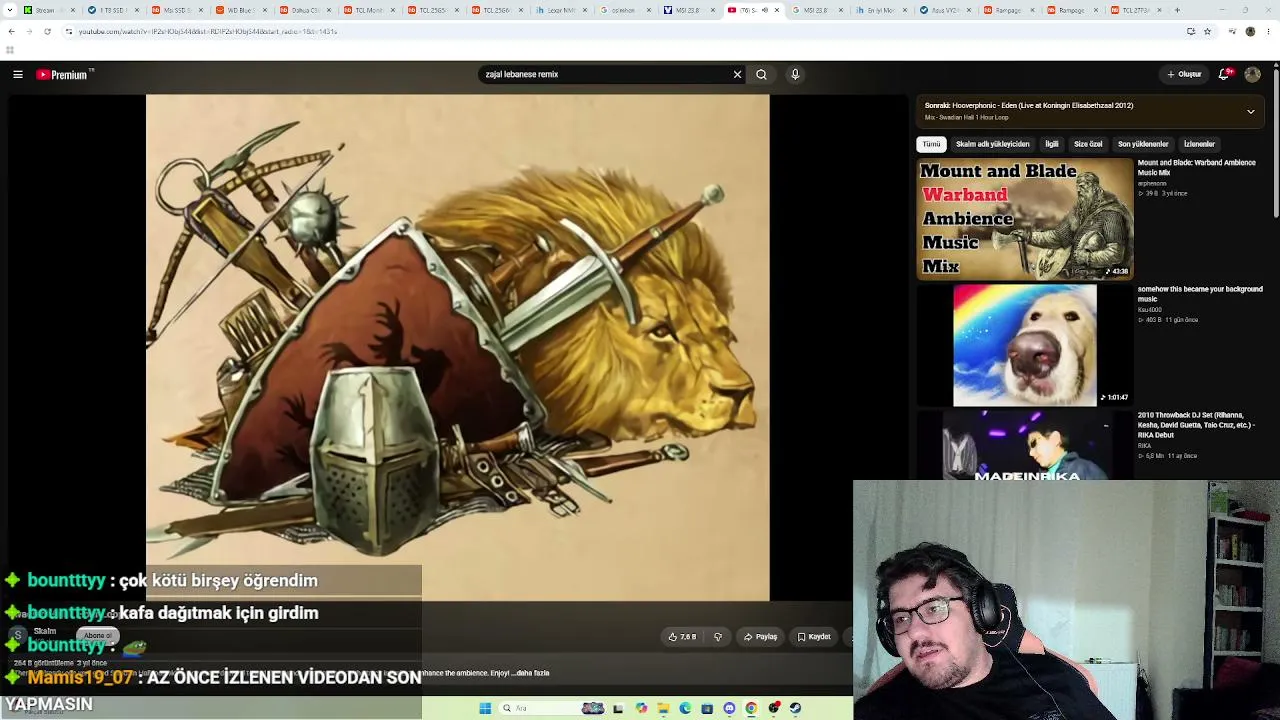
Task: Like the video with thumbs up
Action: (683, 636)
